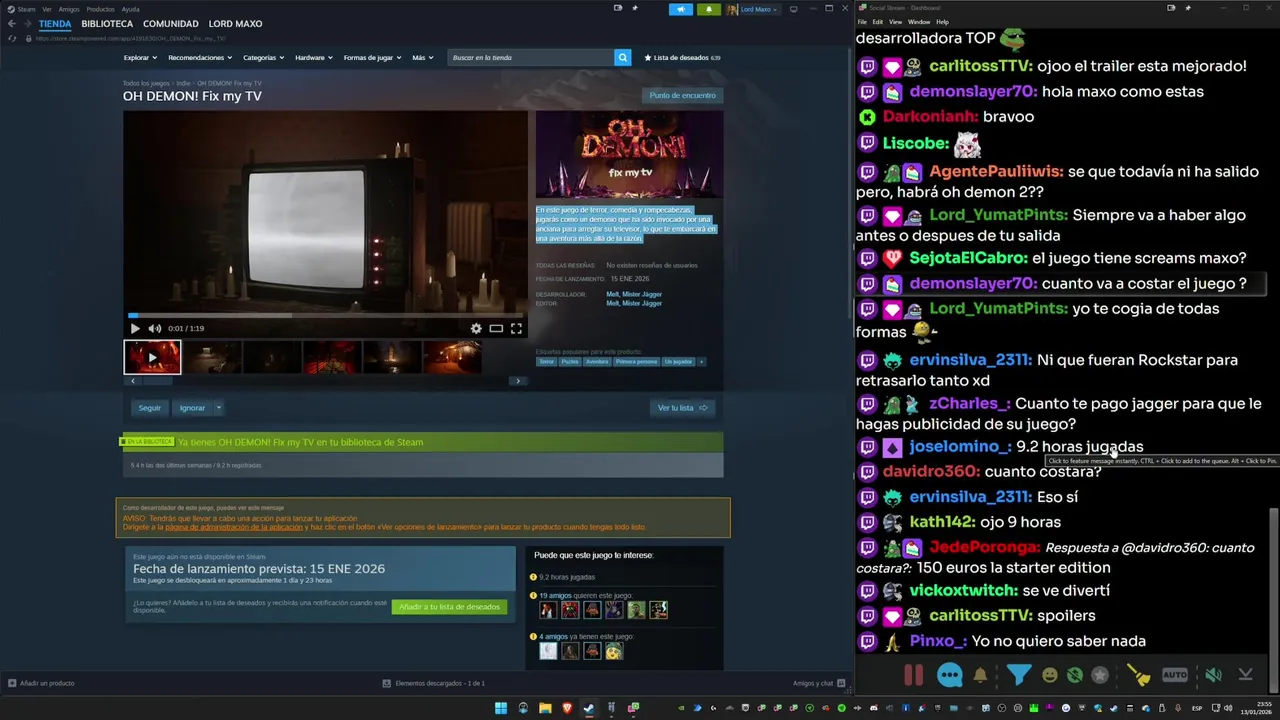Open página de administración de la aplicación link
Image resolution: width=1280 pixels, height=720 pixels.
(x=234, y=527)
